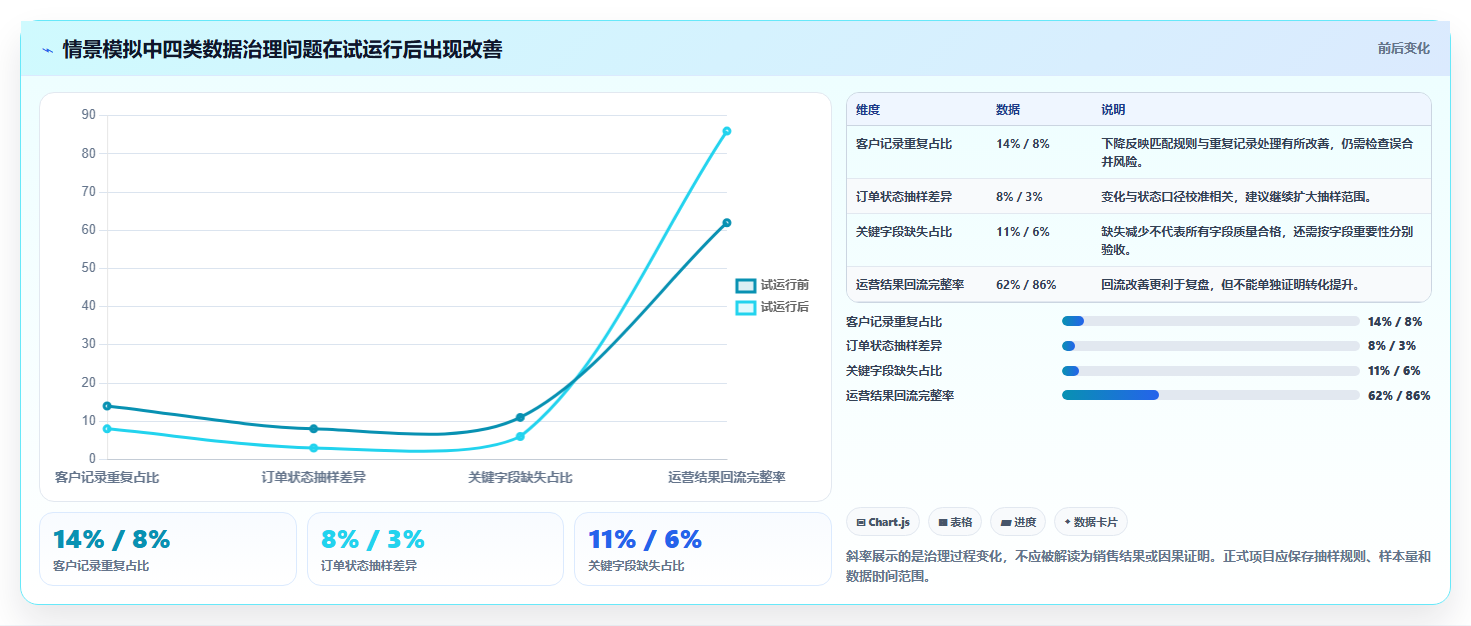Click the 11% / 6% data card

703,549
